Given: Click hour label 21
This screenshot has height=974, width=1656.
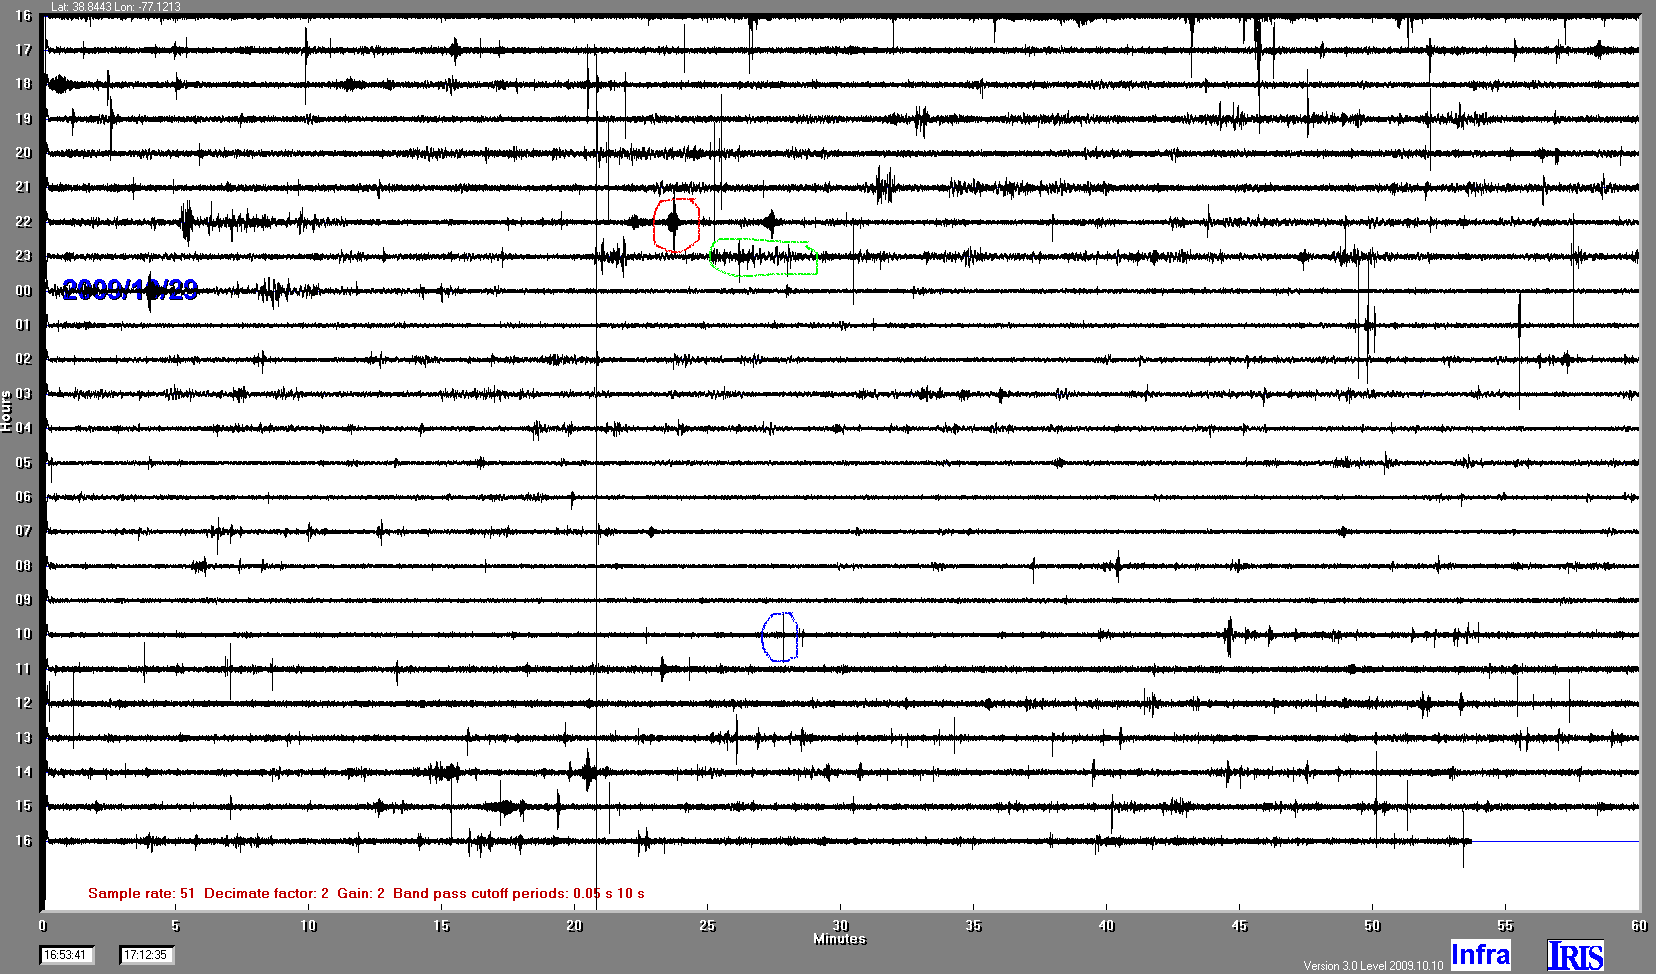Looking at the screenshot, I should pyautogui.click(x=23, y=187).
